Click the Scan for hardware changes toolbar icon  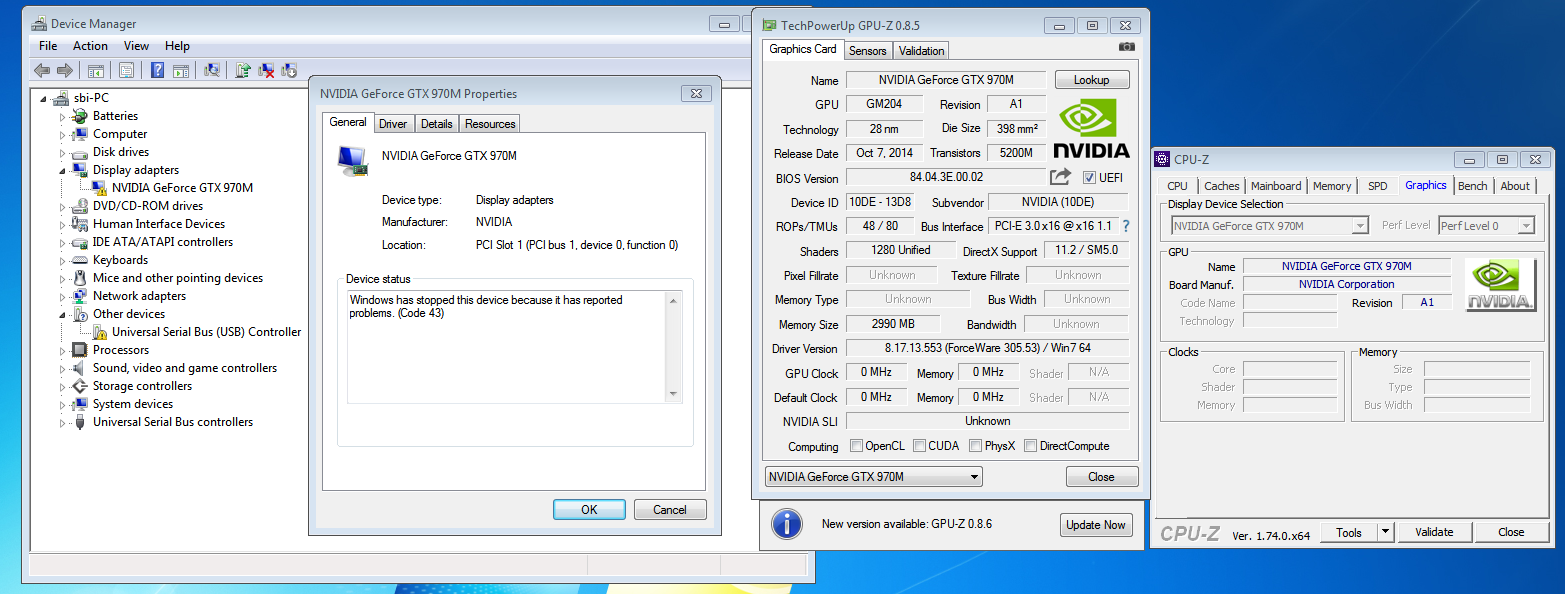tap(212, 70)
